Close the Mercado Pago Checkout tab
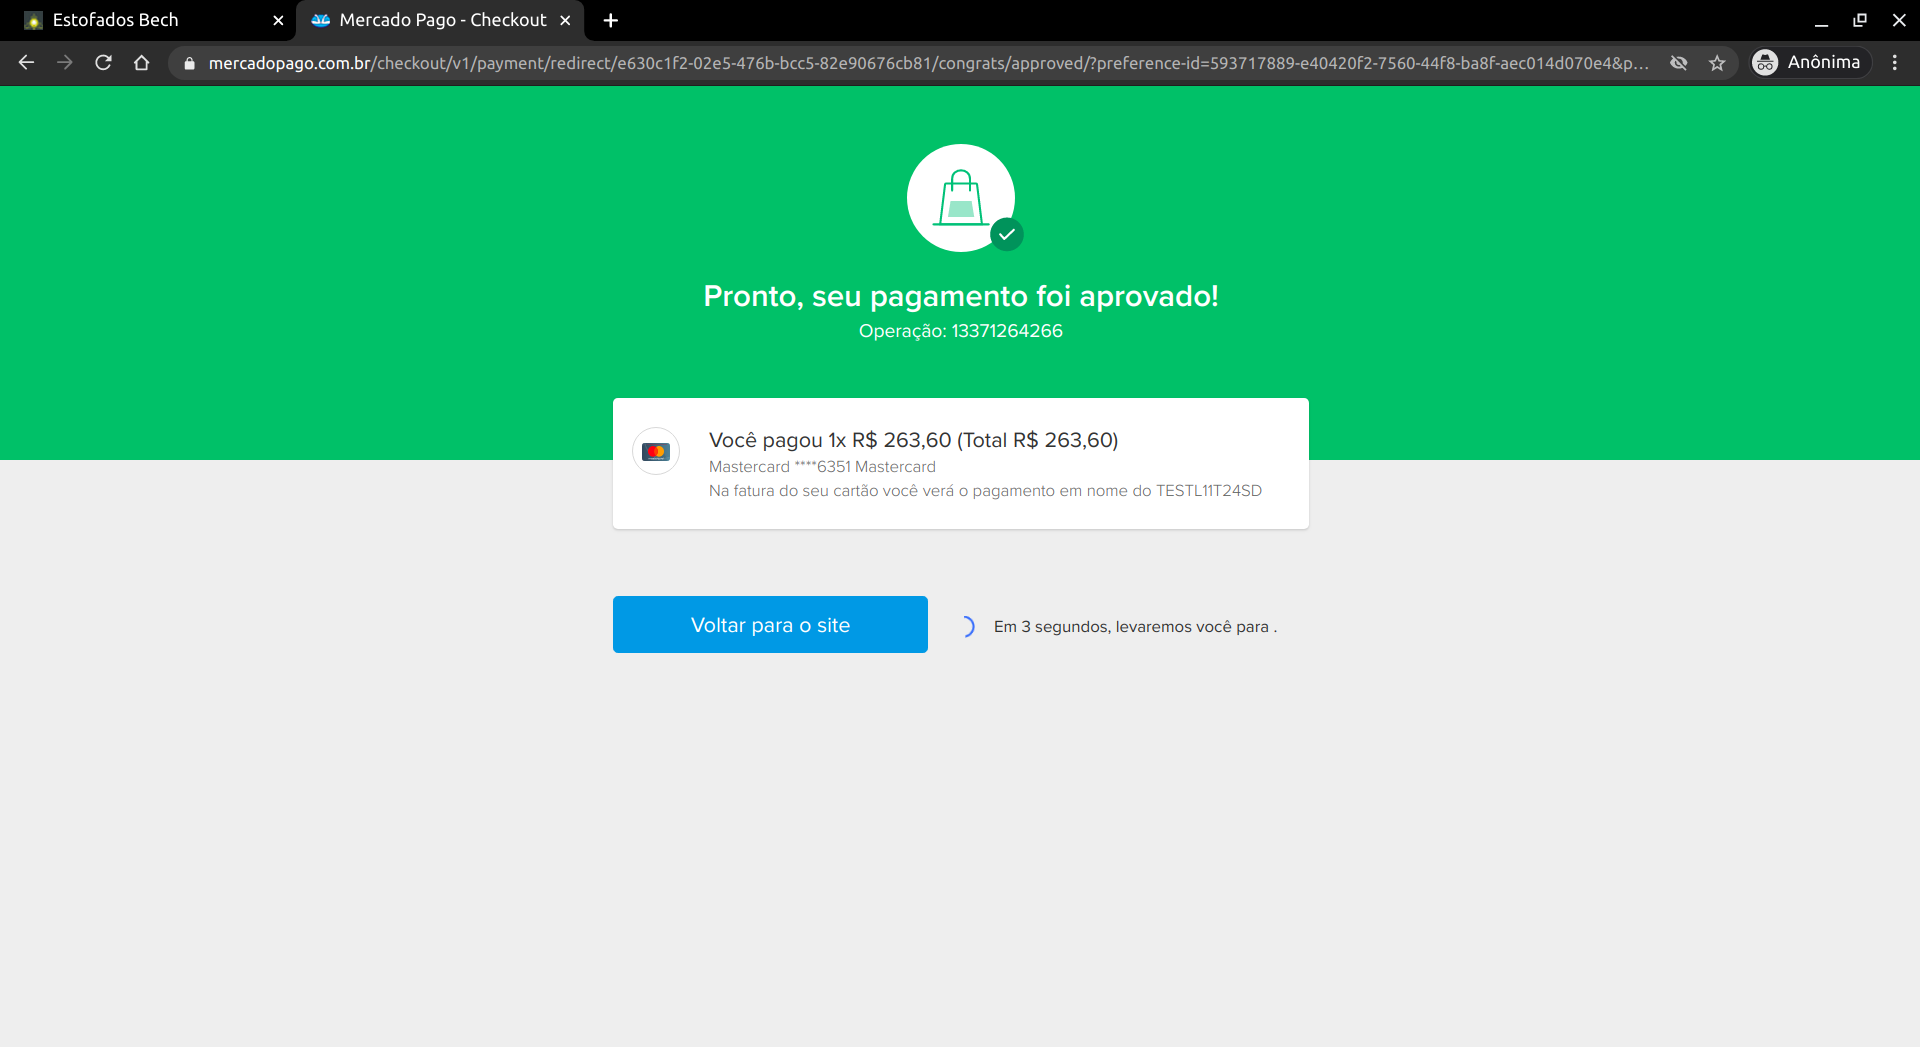The image size is (1920, 1047). (x=565, y=20)
